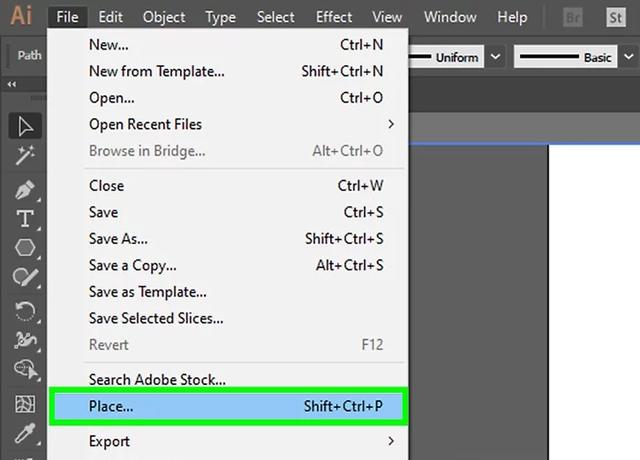Select the Rotate tool

click(25, 311)
